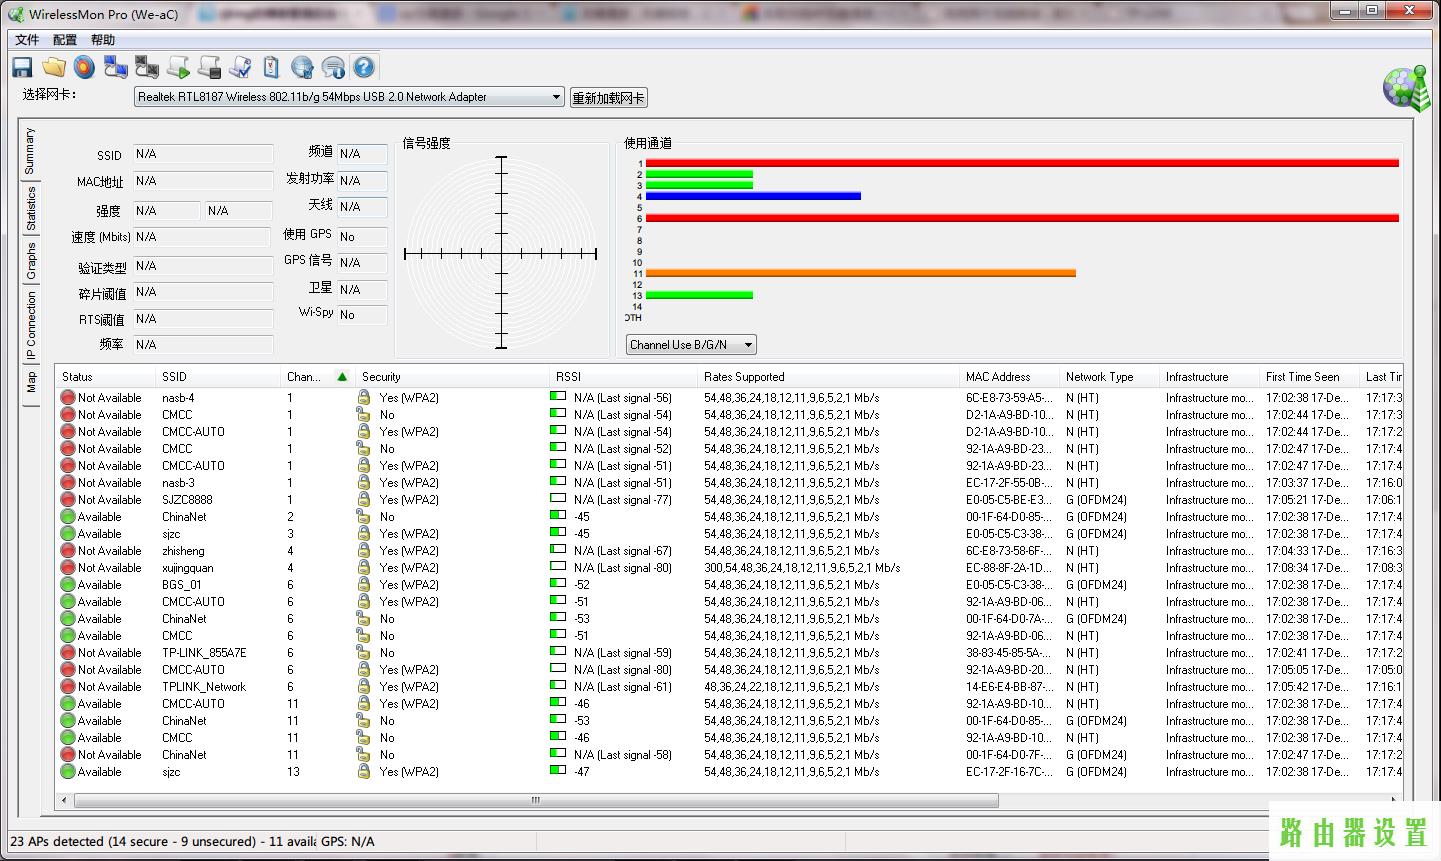The image size is (1441, 861).
Task: Click the bullseye target toolbar icon
Action: point(84,67)
